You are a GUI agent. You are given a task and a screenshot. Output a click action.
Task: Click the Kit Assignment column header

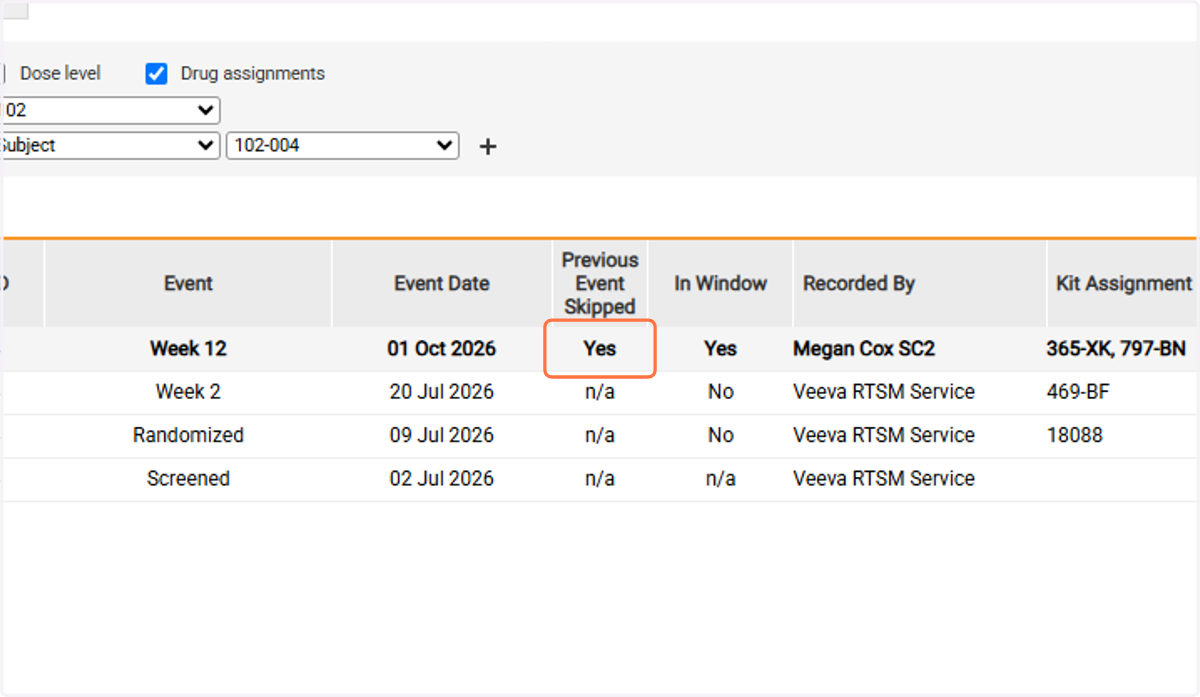coord(1124,284)
